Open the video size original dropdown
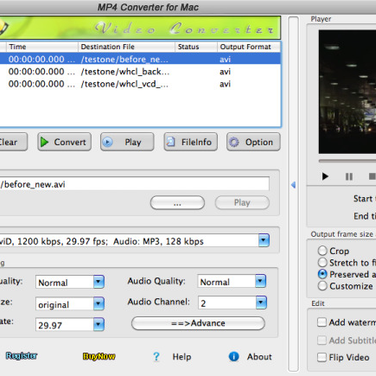This screenshot has width=376, height=376. [99, 304]
